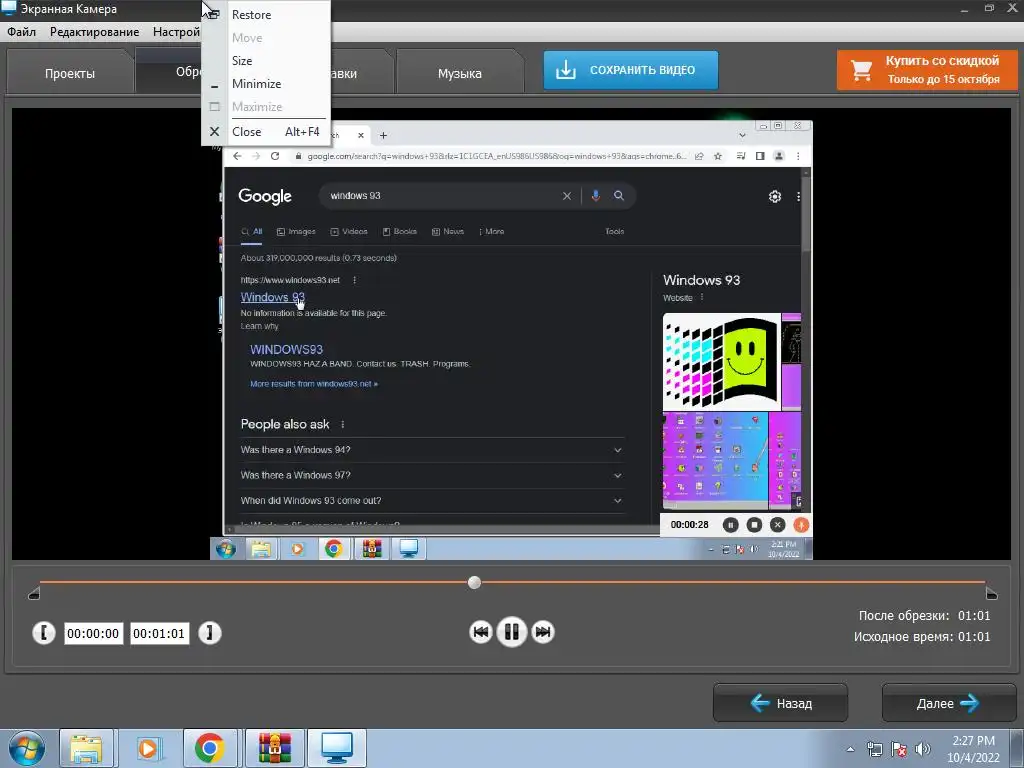Click the clock showing 2:27 PM
Image resolution: width=1024 pixels, height=768 pixels.
pos(973,749)
